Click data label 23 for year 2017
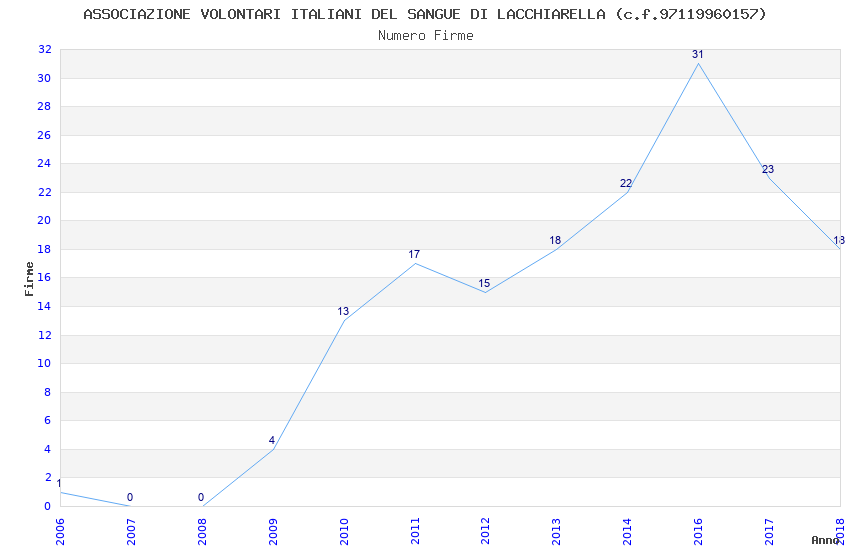850x550 pixels. pyautogui.click(x=768, y=169)
